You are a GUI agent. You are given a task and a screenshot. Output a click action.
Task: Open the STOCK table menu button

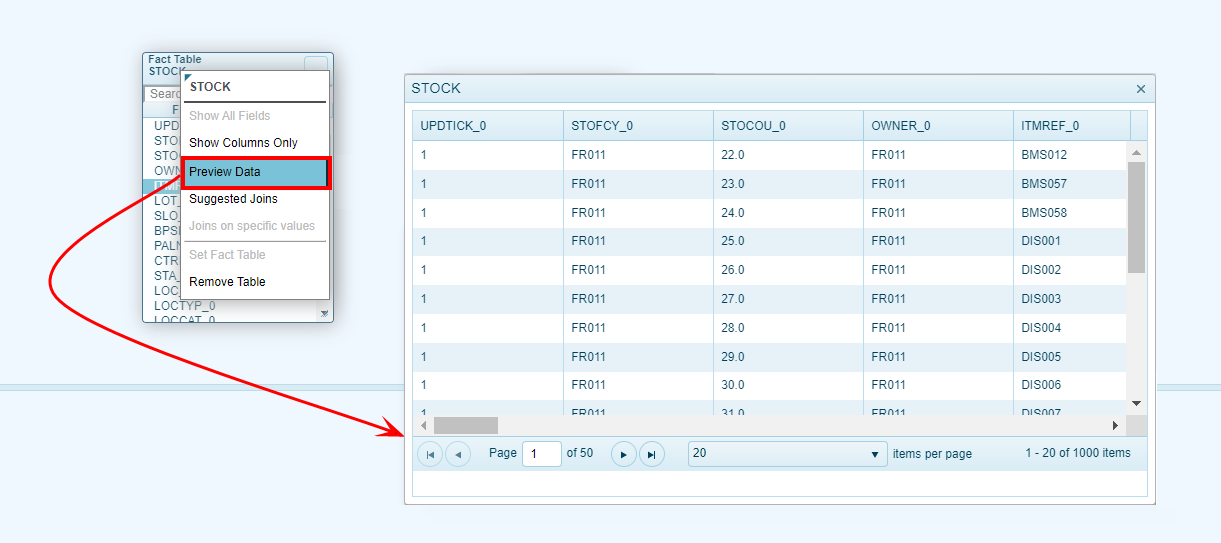[x=316, y=63]
